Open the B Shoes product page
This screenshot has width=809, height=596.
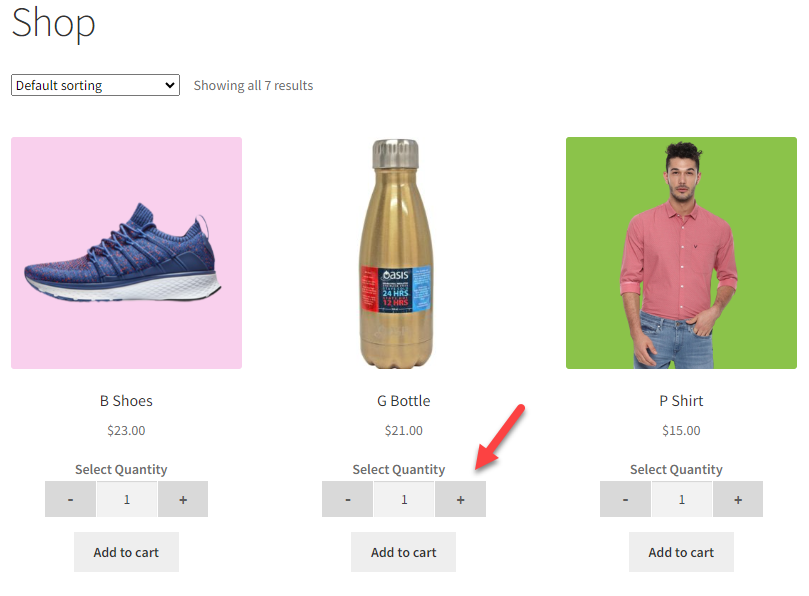(x=126, y=400)
